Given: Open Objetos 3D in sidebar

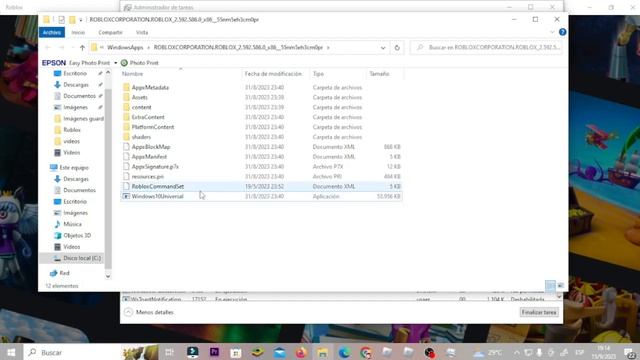Looking at the screenshot, I should [77, 236].
